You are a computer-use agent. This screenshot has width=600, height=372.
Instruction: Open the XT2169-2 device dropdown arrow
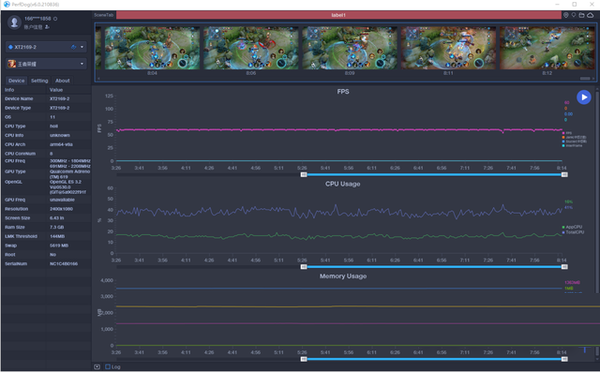82,47
